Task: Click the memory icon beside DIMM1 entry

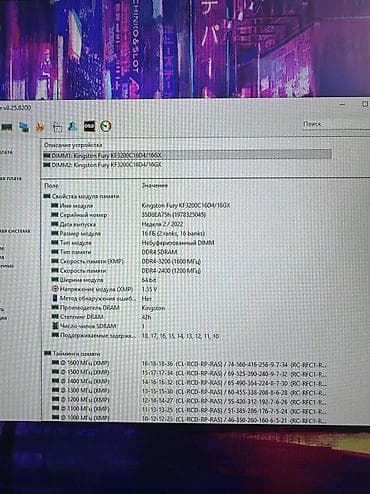Action: tap(47, 155)
